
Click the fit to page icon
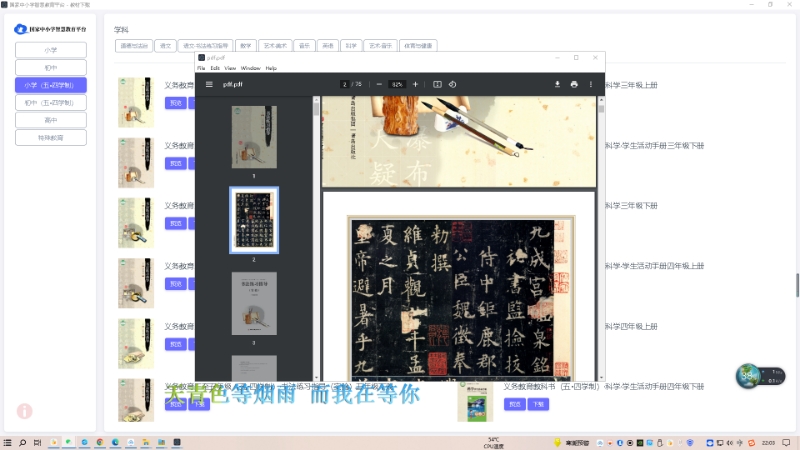click(x=437, y=85)
